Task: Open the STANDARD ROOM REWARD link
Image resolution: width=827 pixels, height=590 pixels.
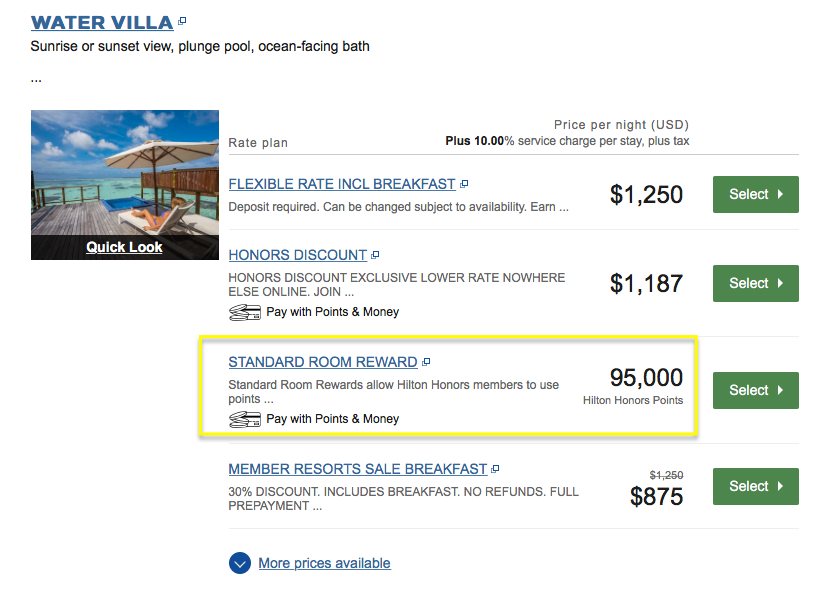Action: [x=323, y=362]
